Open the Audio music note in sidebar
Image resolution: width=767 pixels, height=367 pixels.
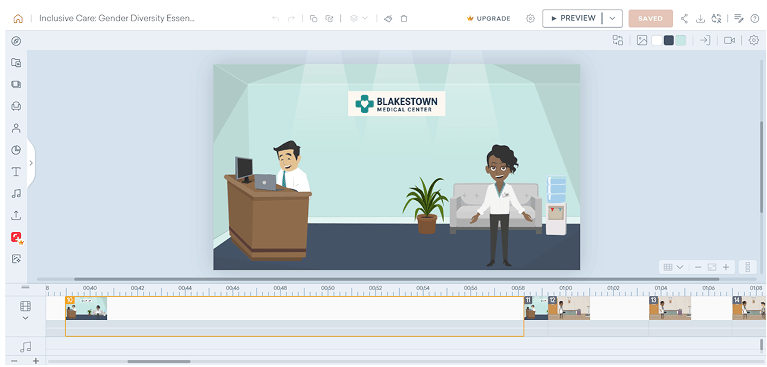click(16, 193)
